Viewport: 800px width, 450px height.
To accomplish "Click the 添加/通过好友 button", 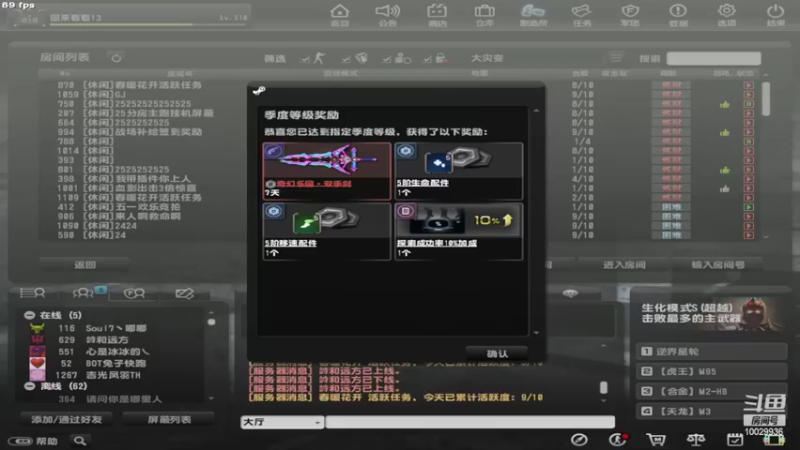I will pyautogui.click(x=67, y=419).
